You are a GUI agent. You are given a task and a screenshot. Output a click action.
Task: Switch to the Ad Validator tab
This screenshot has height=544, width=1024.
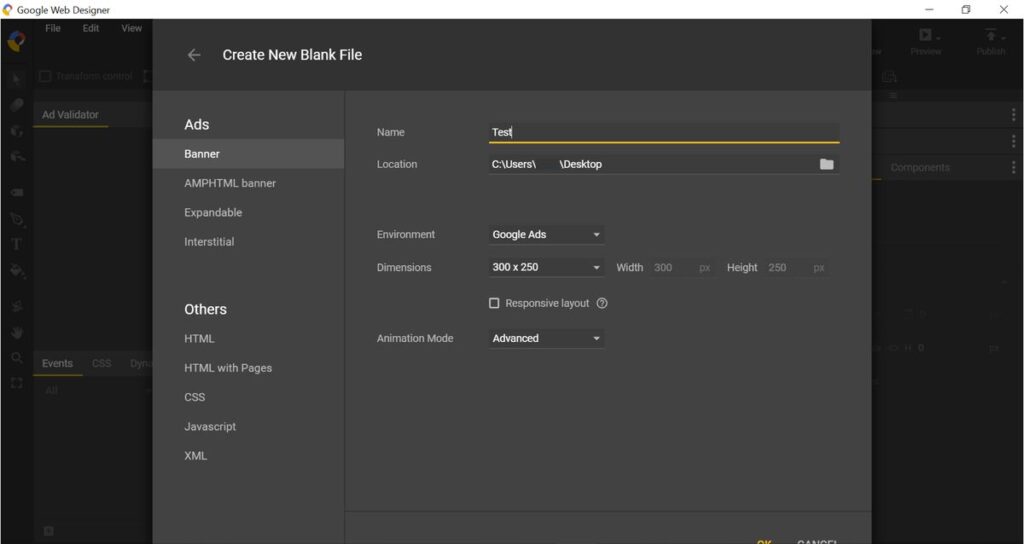pyautogui.click(x=71, y=115)
